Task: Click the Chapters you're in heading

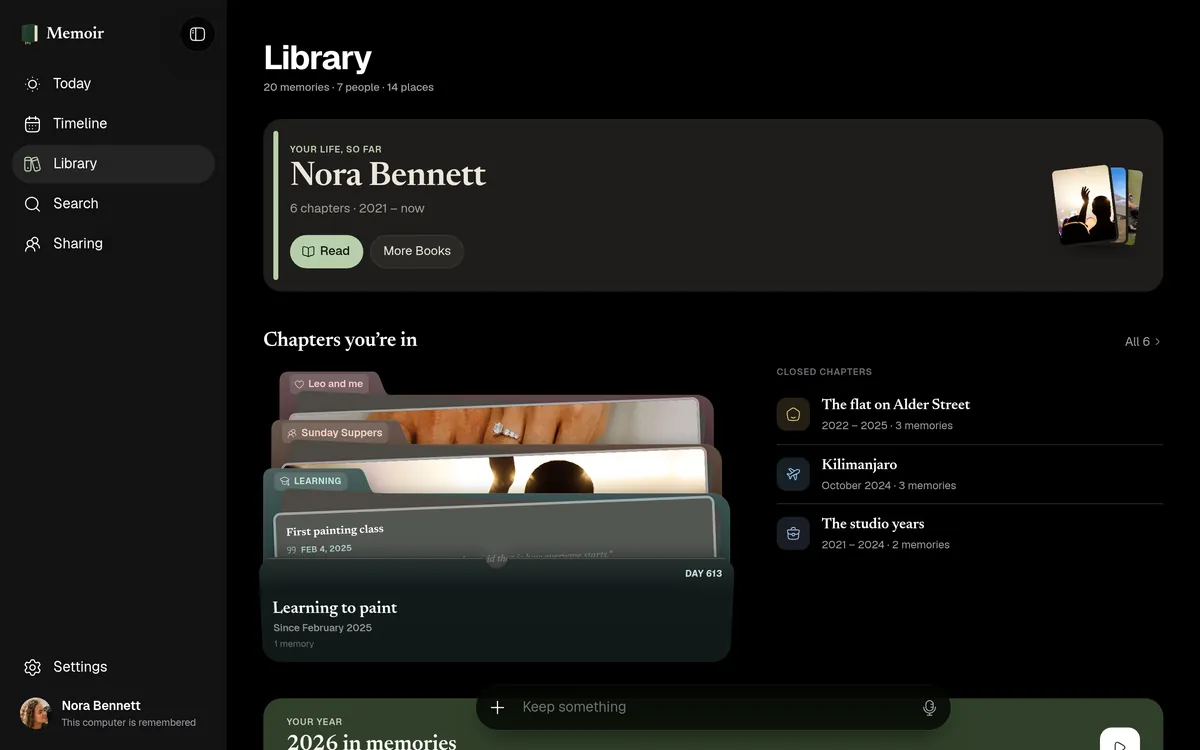Action: (x=340, y=340)
